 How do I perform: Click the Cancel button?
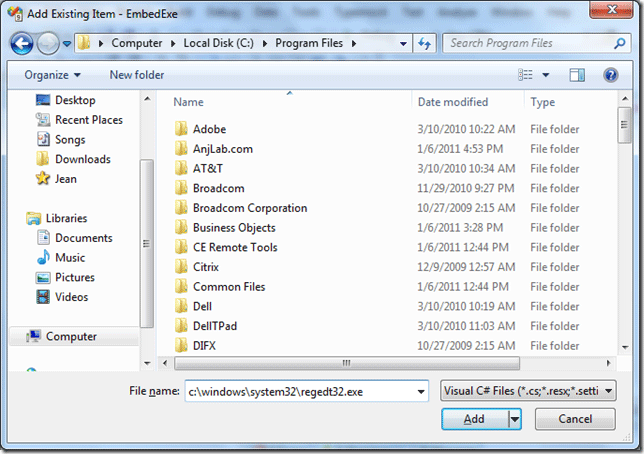(575, 419)
